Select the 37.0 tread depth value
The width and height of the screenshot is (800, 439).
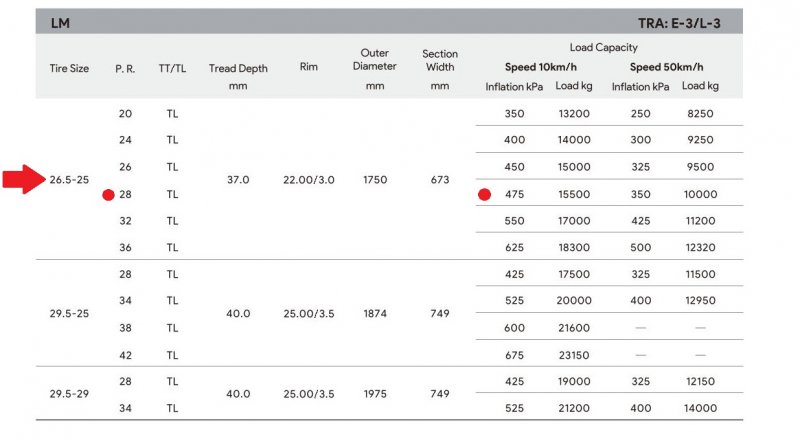pos(238,180)
